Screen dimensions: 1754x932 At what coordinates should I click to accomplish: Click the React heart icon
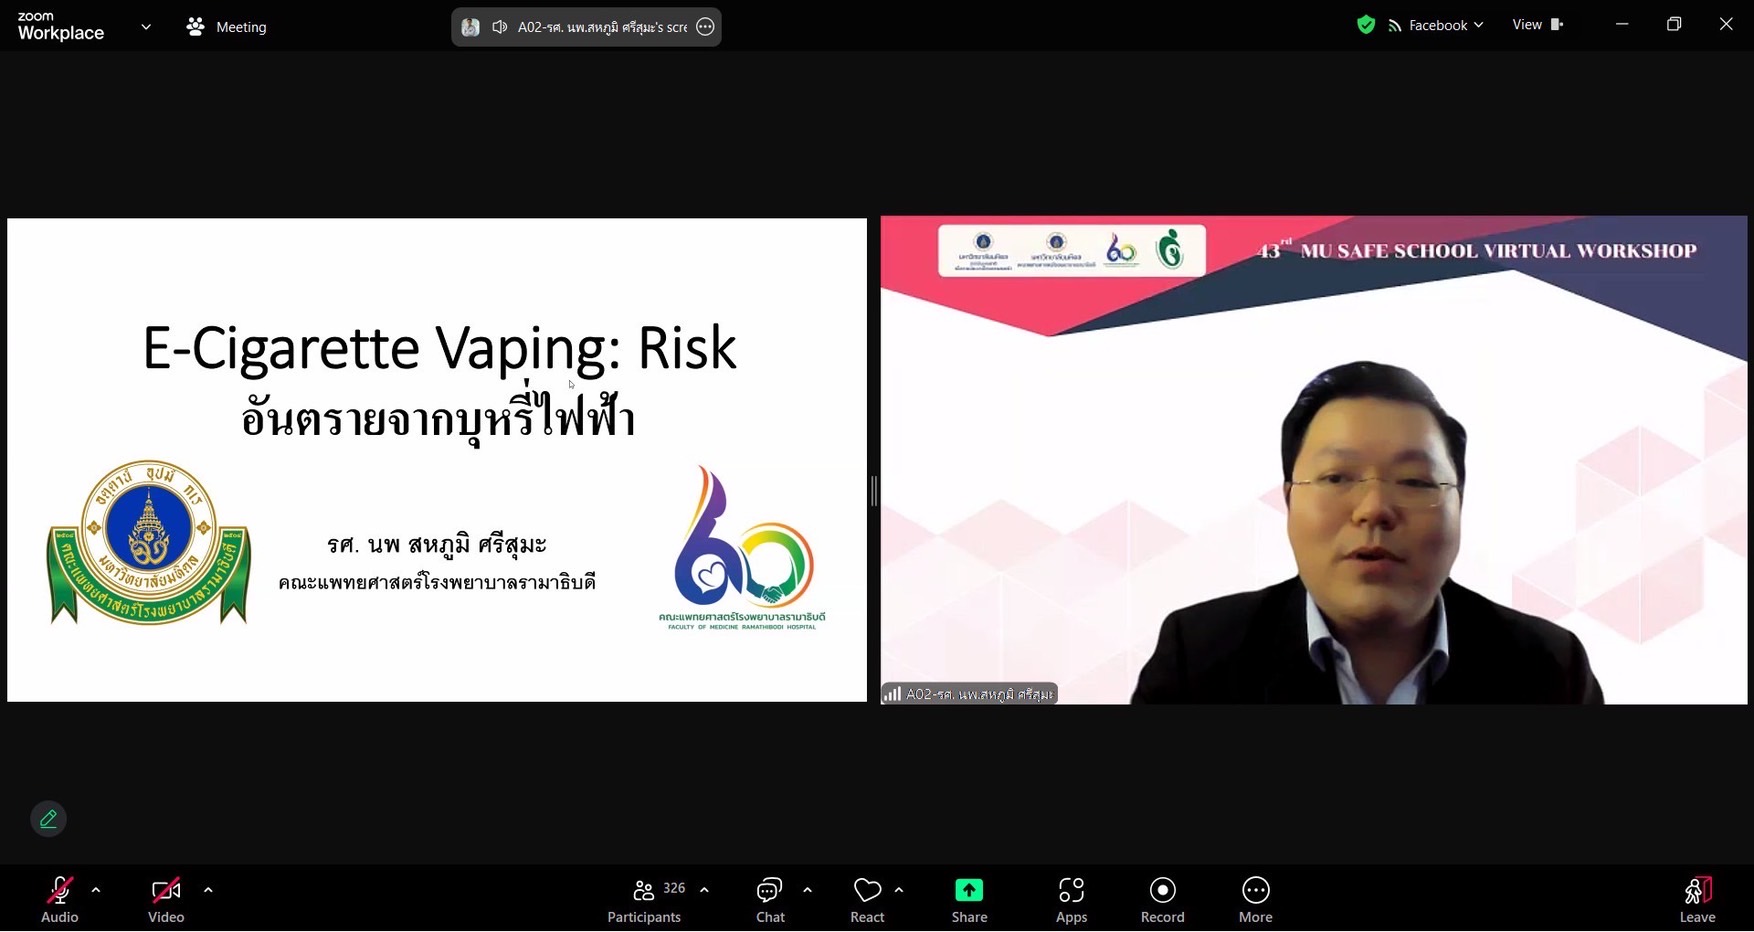[867, 900]
